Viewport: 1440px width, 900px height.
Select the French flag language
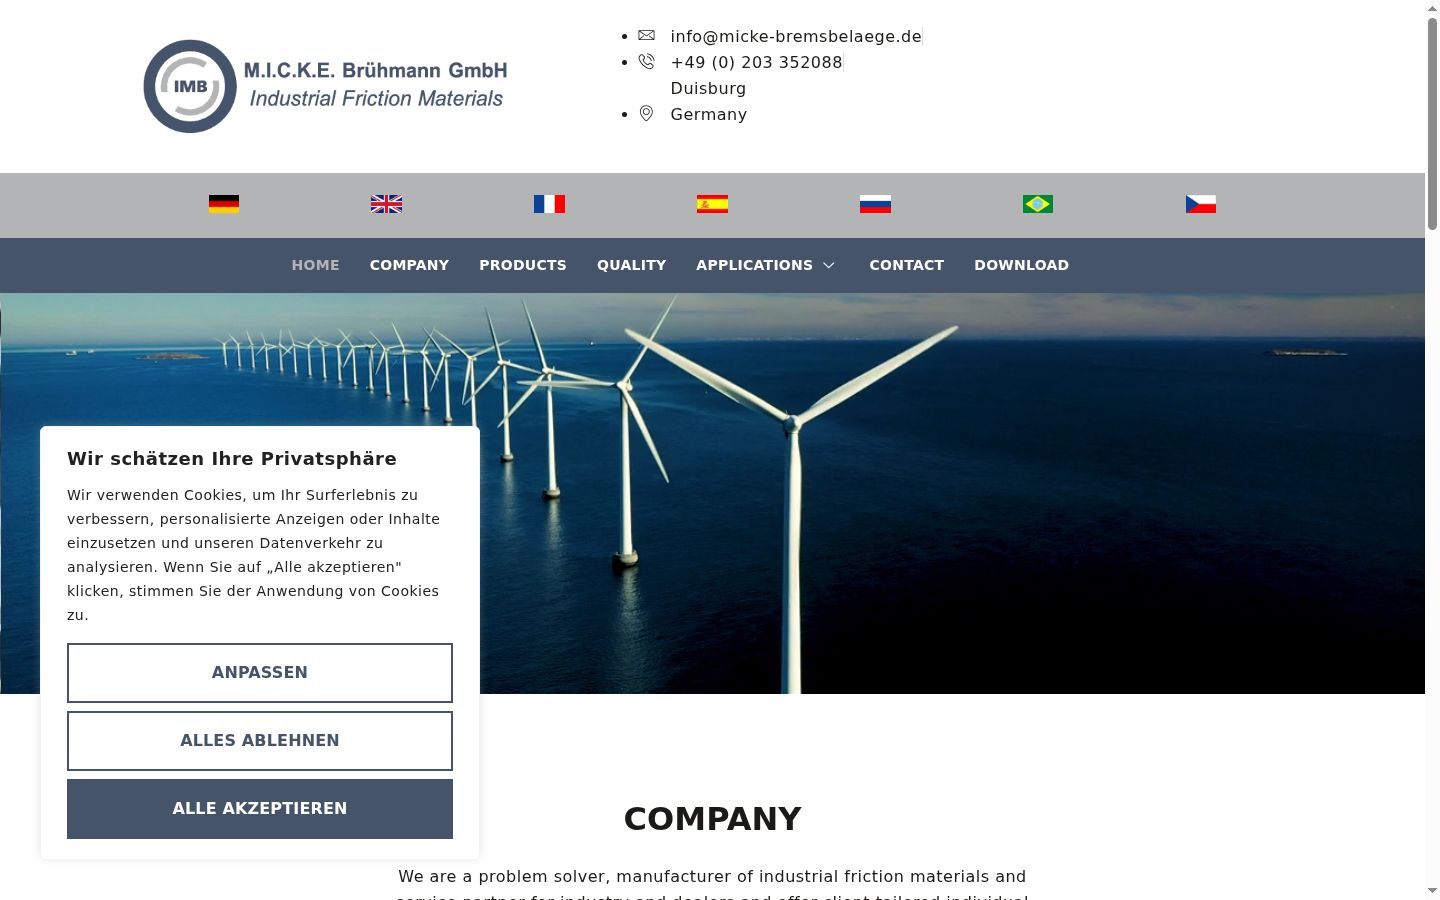549,204
